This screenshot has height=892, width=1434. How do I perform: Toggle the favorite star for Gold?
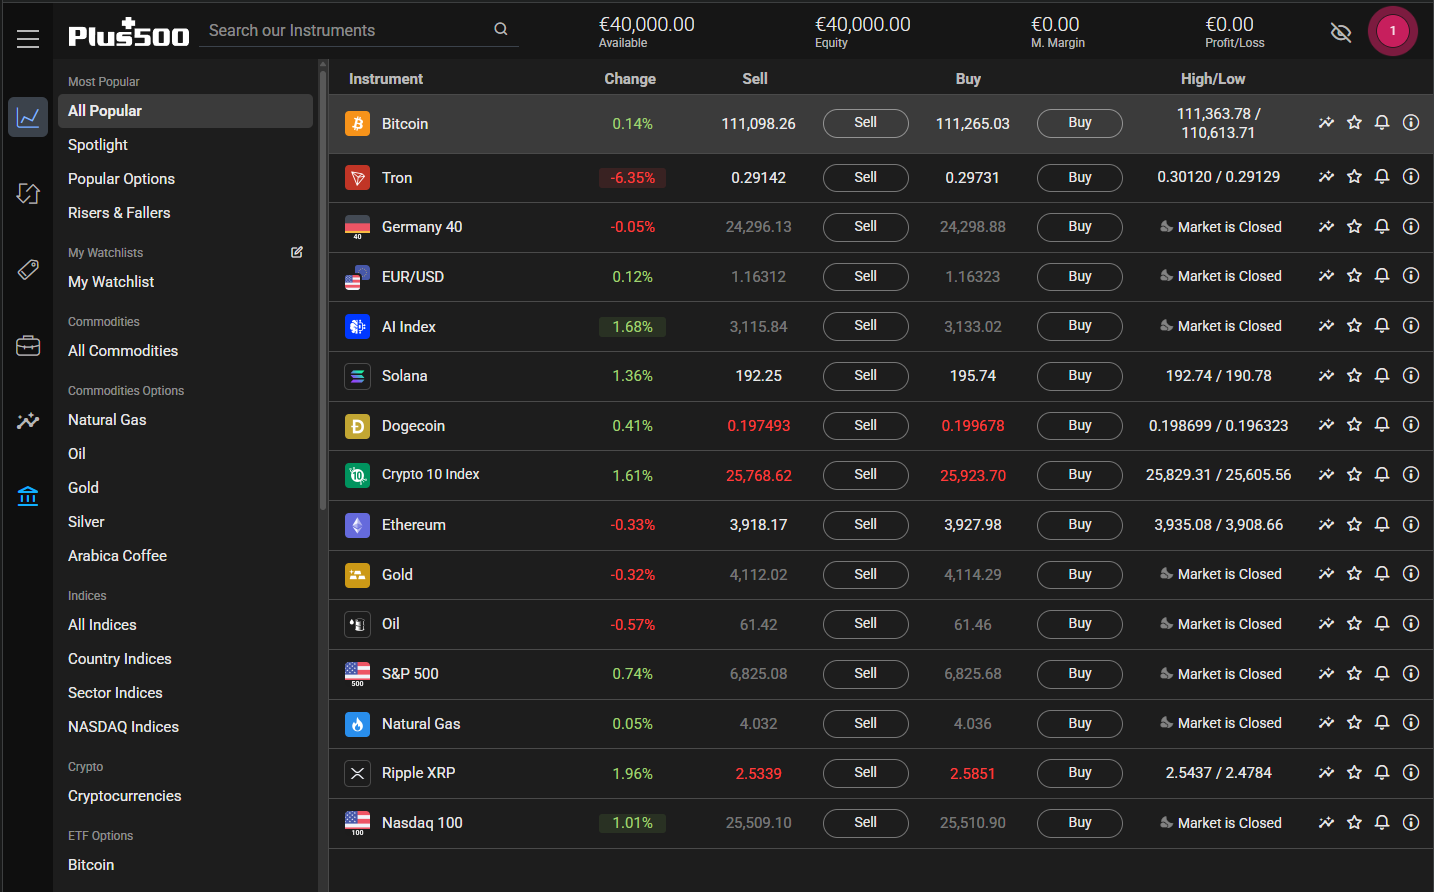point(1354,574)
